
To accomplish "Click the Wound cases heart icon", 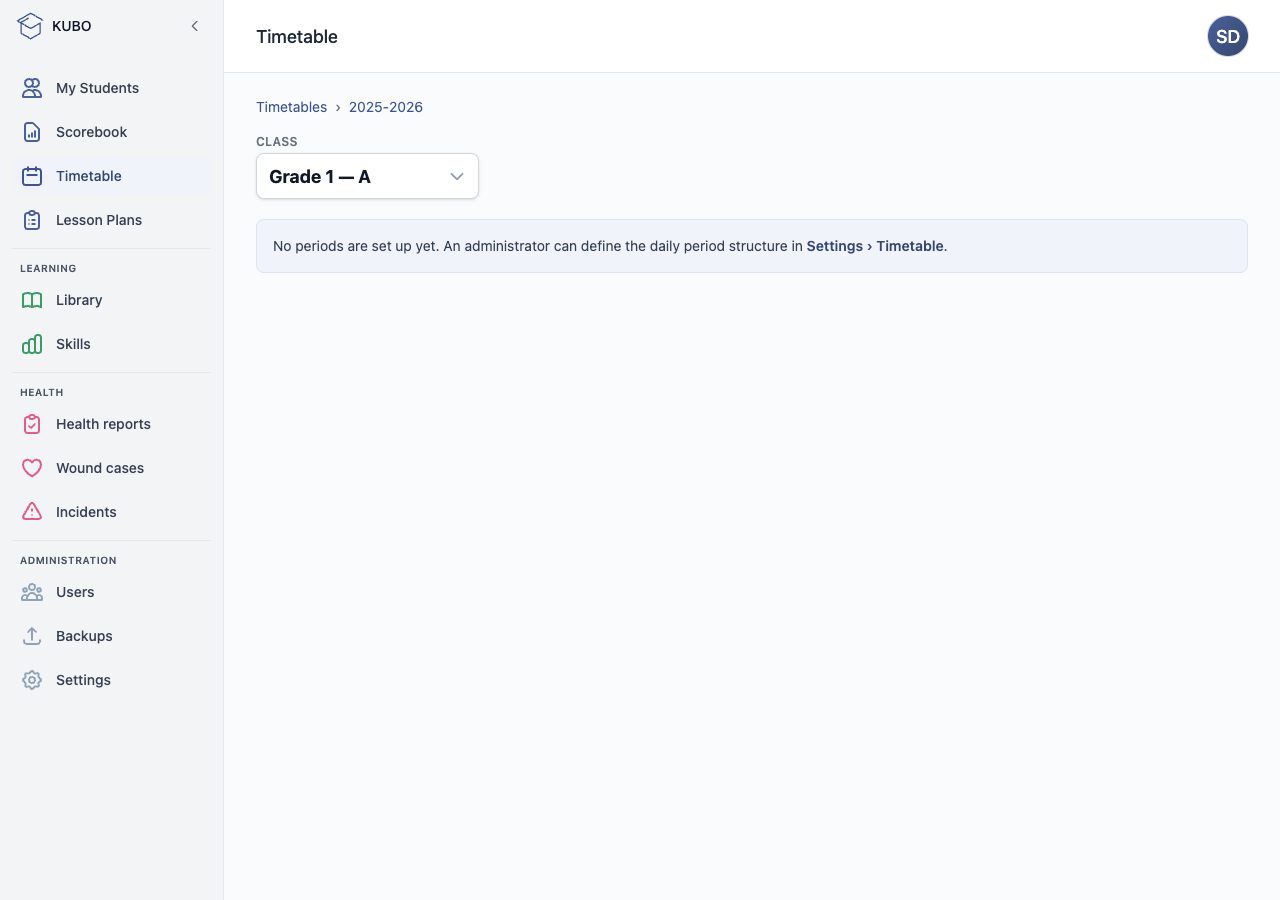I will (x=32, y=468).
